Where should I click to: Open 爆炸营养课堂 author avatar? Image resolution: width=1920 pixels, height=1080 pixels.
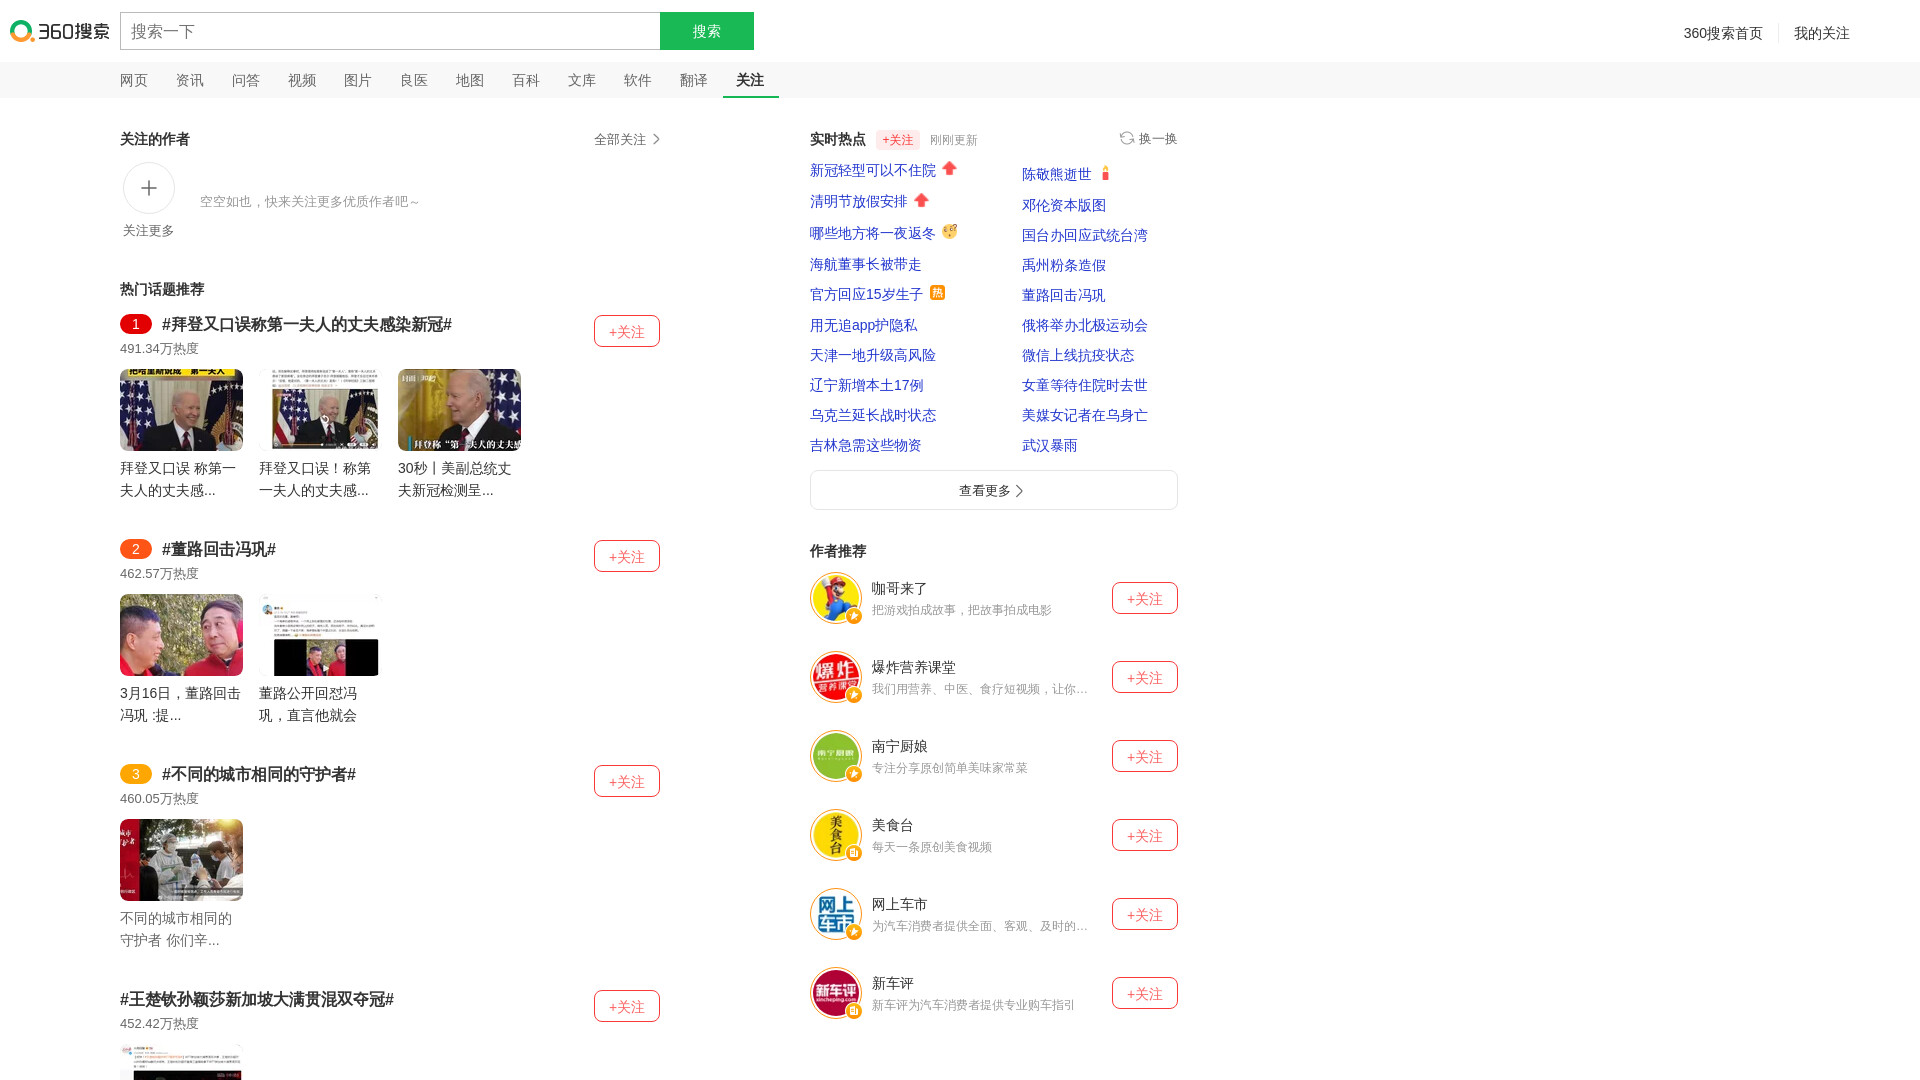836,677
